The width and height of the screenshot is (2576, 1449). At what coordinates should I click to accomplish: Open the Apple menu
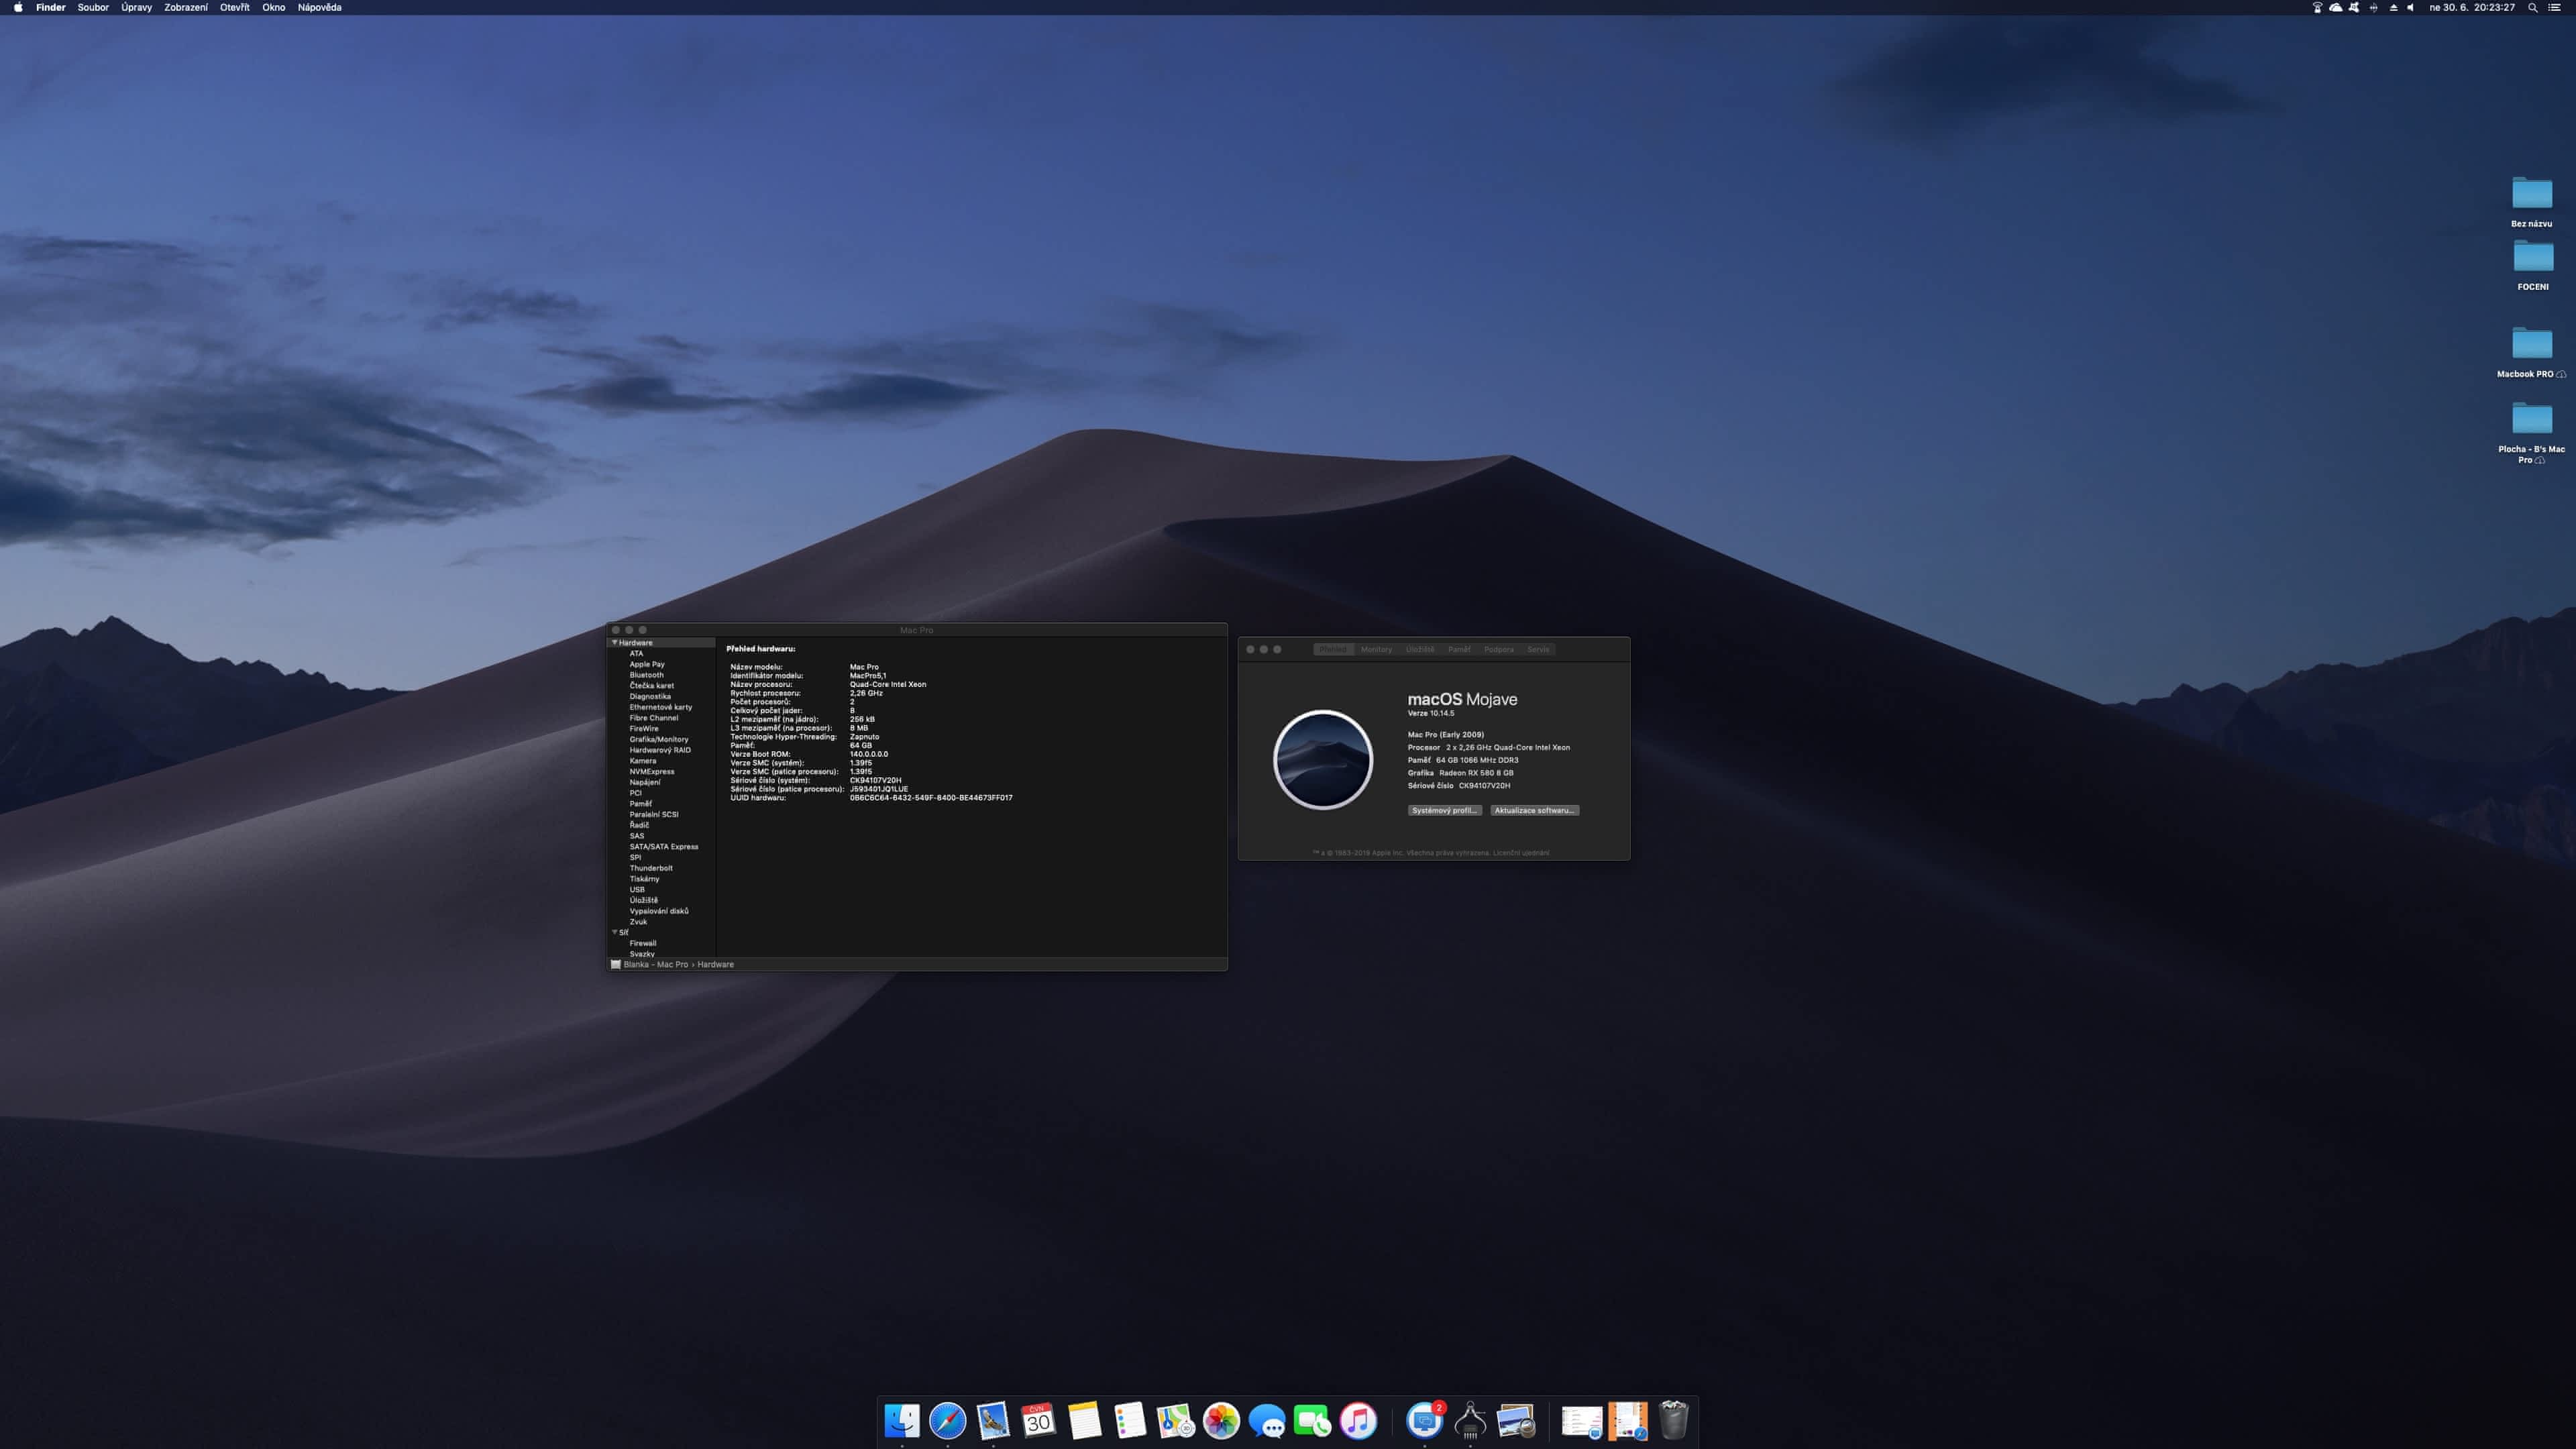[18, 7]
